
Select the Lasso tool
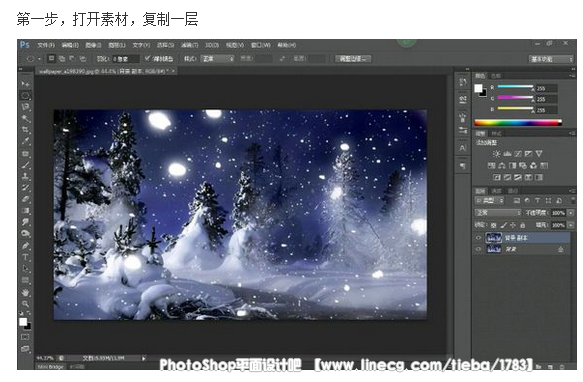coord(25,107)
